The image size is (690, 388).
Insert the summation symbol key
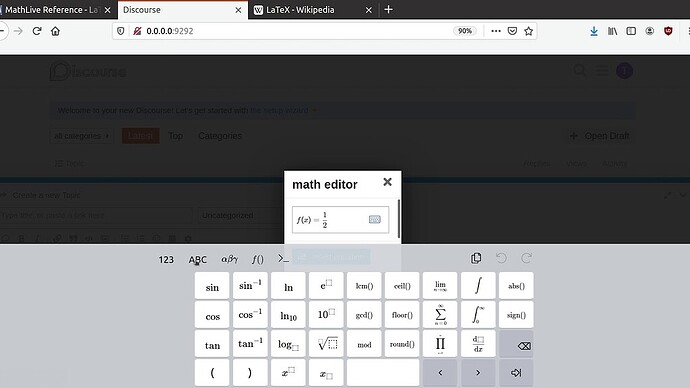pyautogui.click(x=440, y=315)
